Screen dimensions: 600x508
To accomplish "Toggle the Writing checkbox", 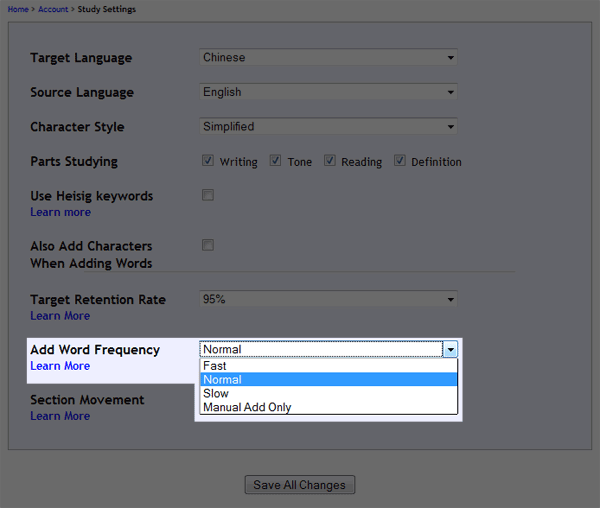I will pyautogui.click(x=208, y=161).
